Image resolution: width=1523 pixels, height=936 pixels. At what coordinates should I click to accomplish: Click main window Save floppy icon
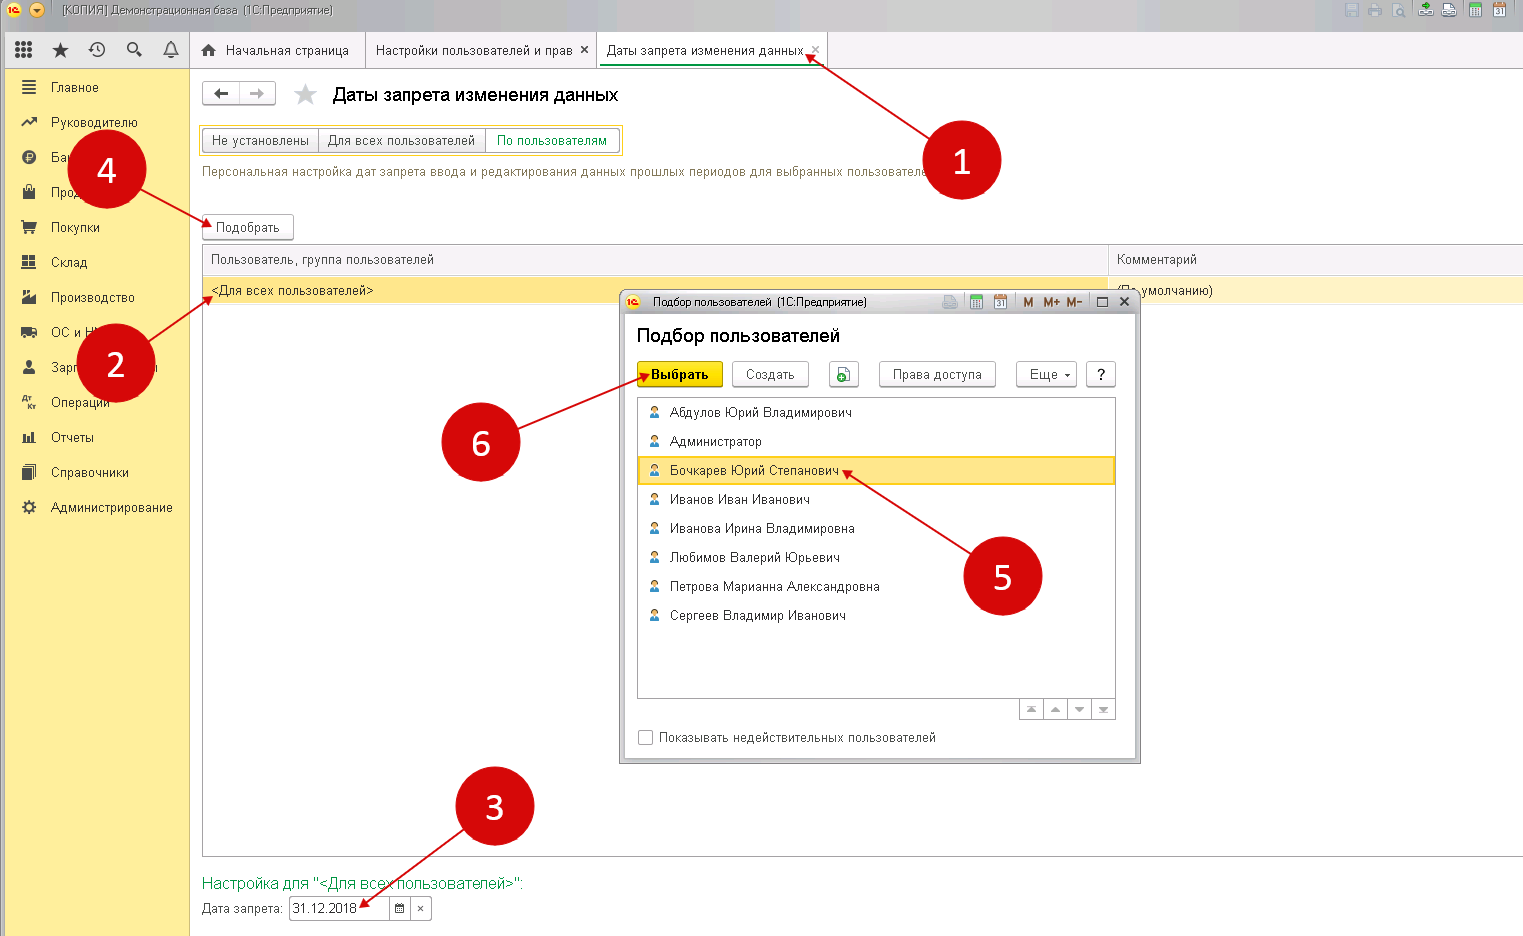pos(1352,10)
